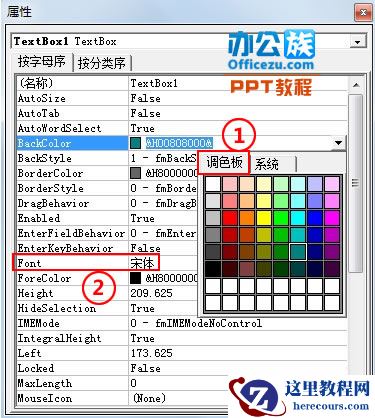Pick the bright orange palette swatch
The height and width of the screenshot is (418, 375).
[x=247, y=218]
